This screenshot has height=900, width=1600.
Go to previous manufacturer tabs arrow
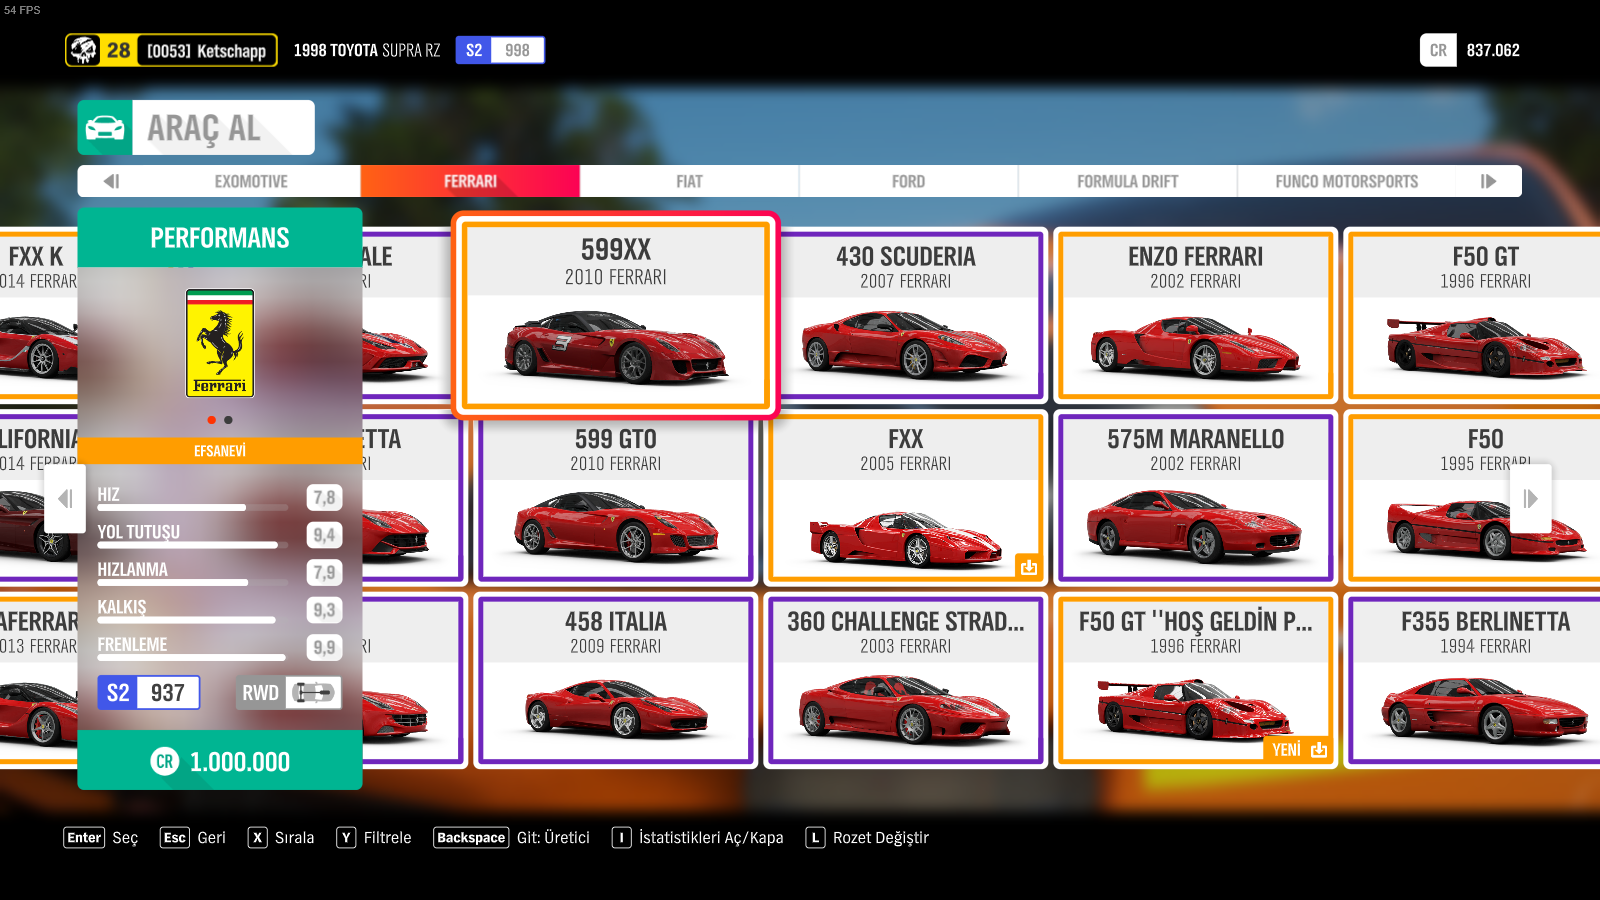point(111,181)
